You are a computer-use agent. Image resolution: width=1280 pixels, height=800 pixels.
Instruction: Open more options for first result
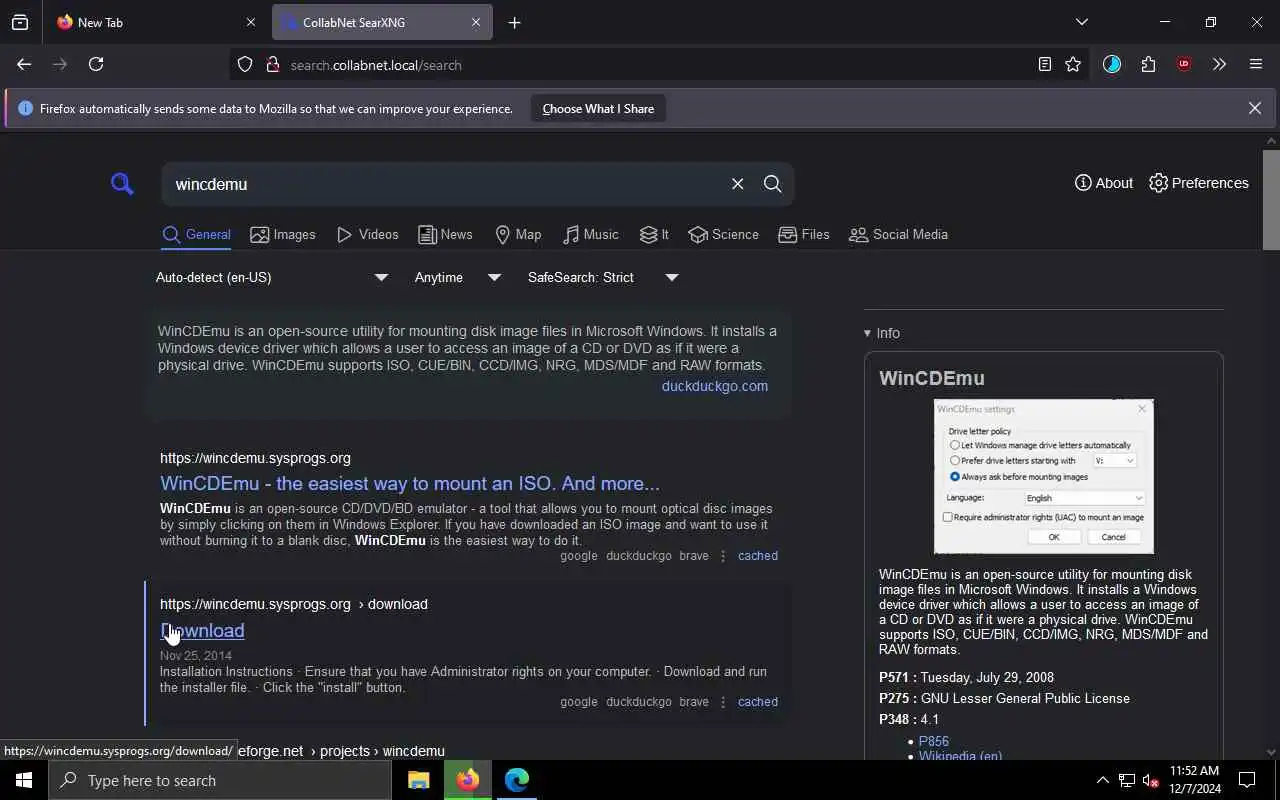click(x=723, y=556)
